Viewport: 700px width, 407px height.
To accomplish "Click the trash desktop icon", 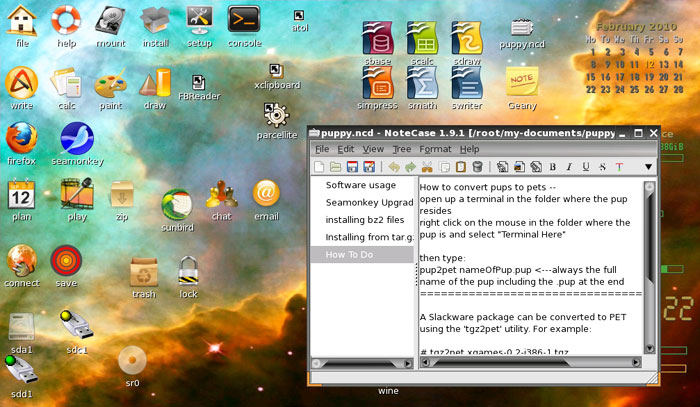I will pyautogui.click(x=144, y=278).
